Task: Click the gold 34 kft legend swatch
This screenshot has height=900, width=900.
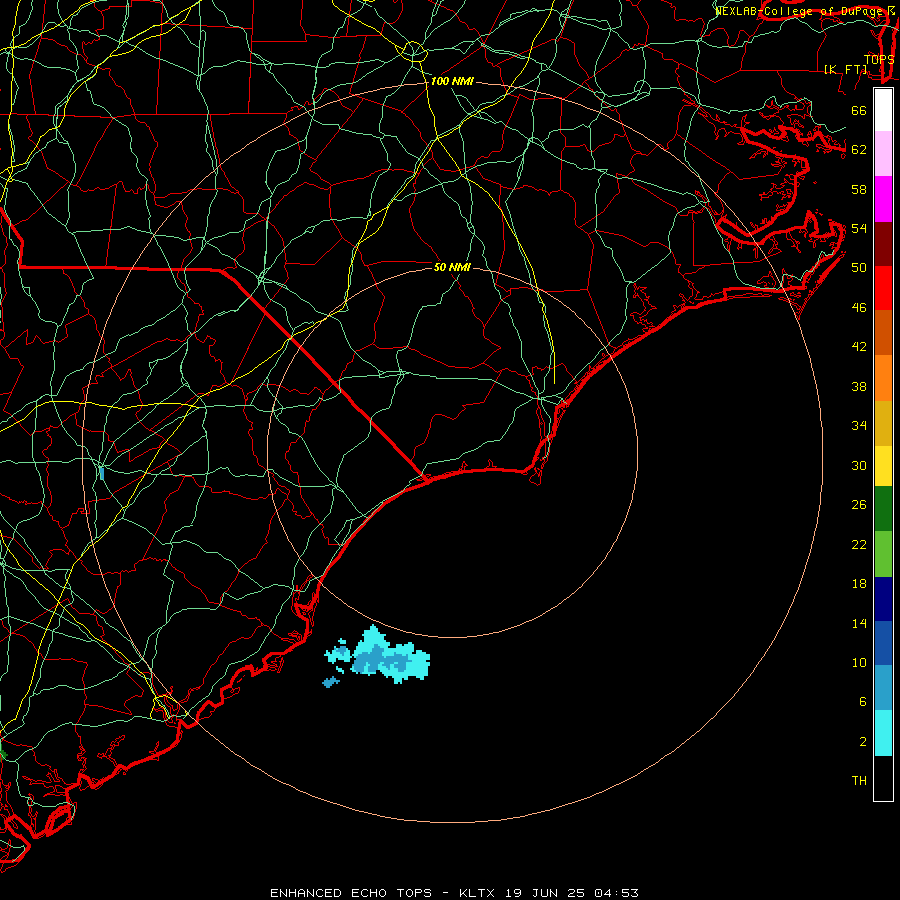Action: 883,423
